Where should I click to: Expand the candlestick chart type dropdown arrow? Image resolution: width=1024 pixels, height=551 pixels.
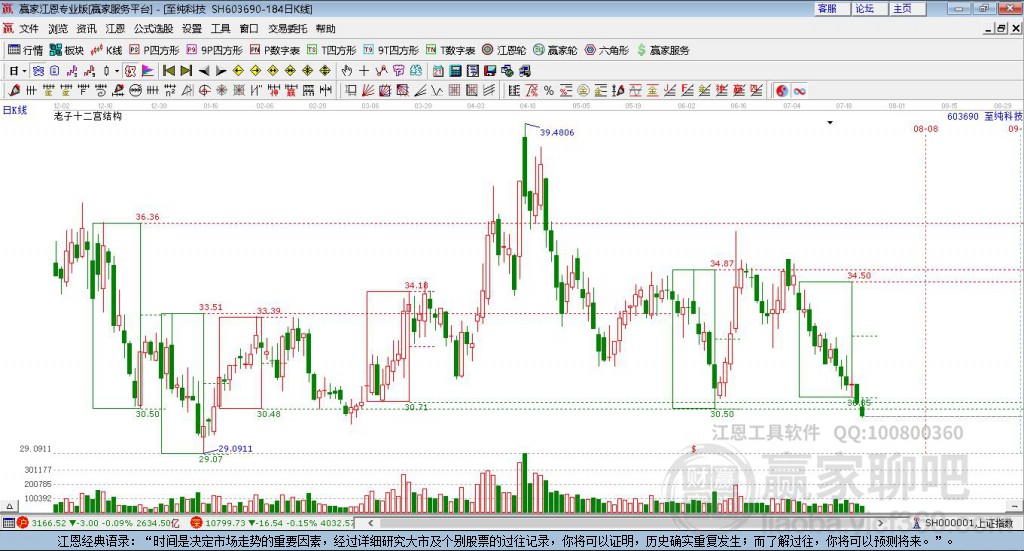117,71
